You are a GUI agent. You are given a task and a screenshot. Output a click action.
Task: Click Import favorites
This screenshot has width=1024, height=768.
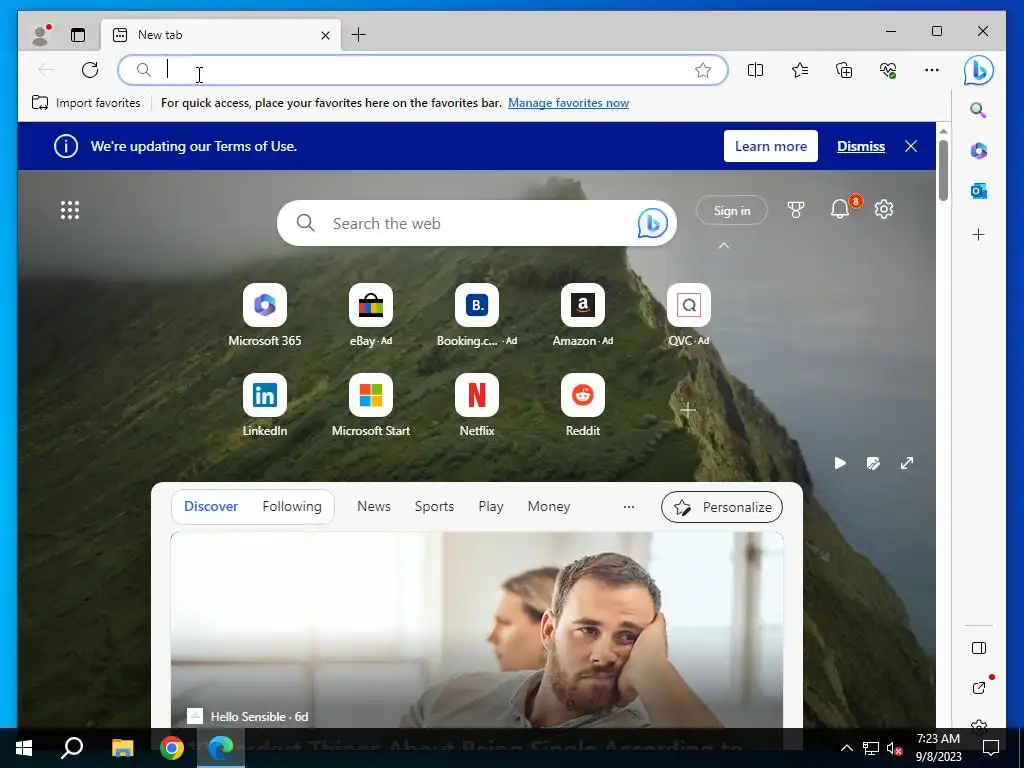(x=86, y=103)
